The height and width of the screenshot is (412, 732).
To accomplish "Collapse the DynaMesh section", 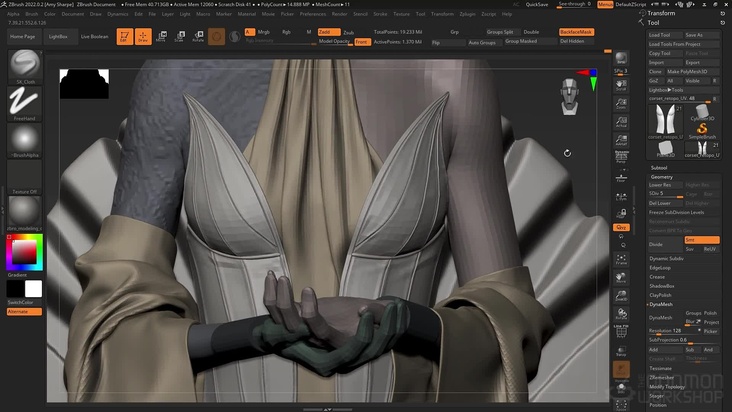I will tap(661, 304).
